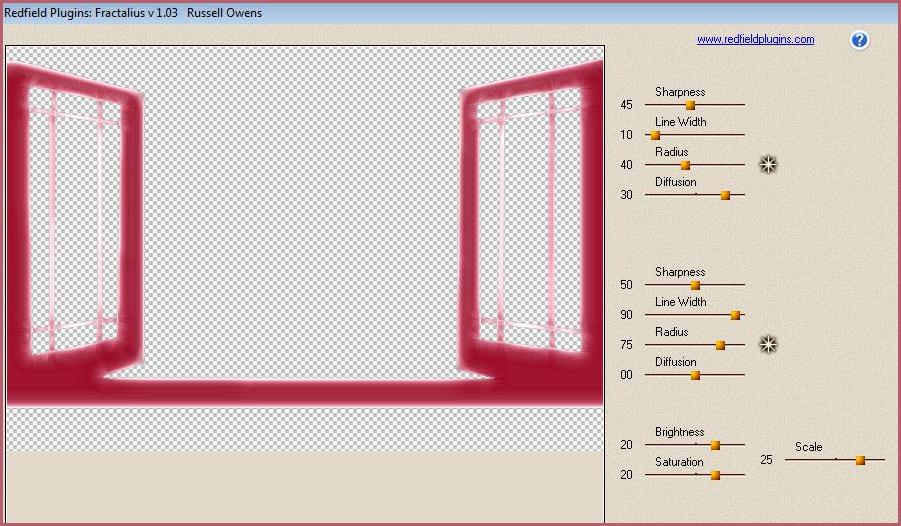Open the www.redfieldplugins.com link
The image size is (901, 526).
755,40
